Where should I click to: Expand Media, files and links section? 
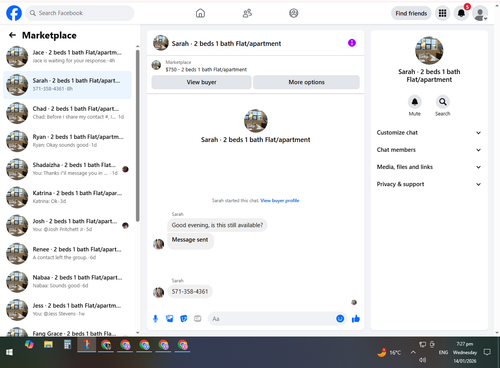tap(429, 167)
